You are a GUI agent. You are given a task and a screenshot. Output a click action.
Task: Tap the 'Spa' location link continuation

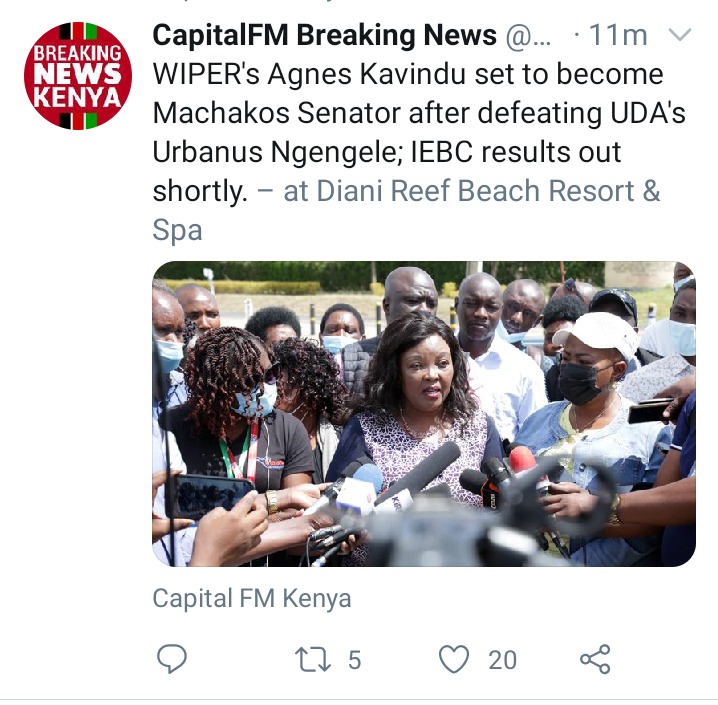(x=177, y=230)
